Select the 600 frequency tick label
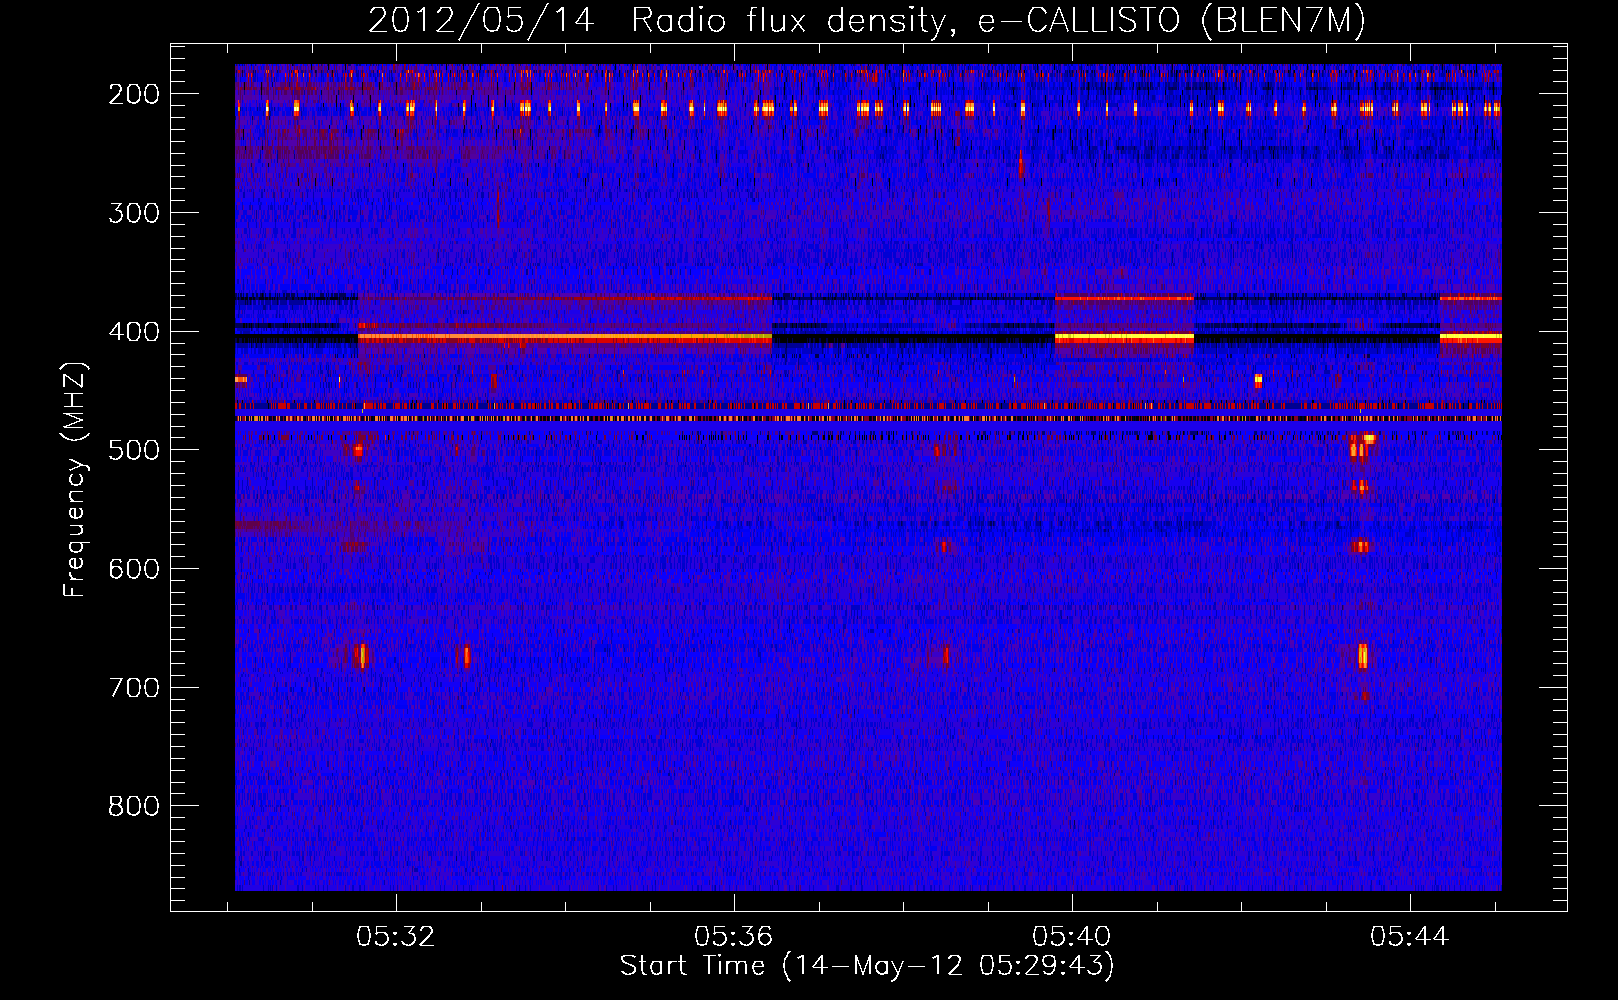The height and width of the screenshot is (1000, 1618). (x=134, y=569)
